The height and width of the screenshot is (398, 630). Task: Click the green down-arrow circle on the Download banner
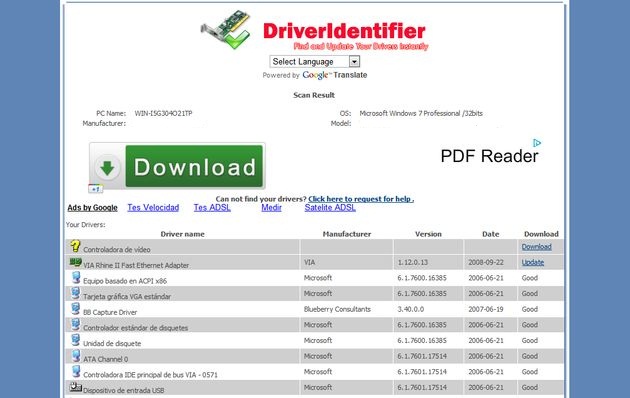click(107, 167)
